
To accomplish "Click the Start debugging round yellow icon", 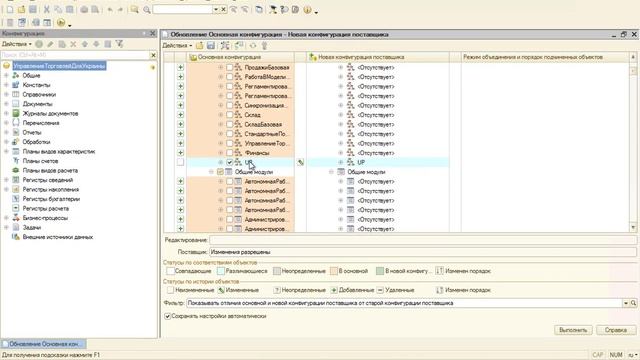I will (61, 22).
